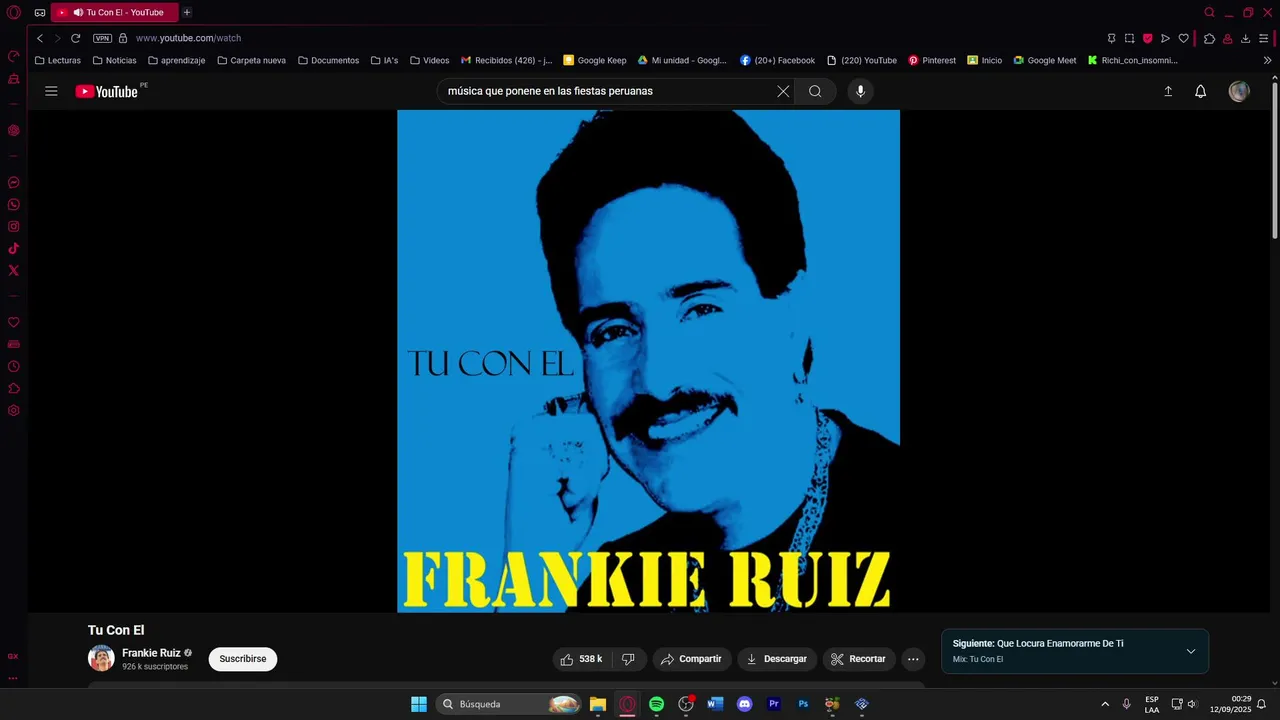Open Discord from Windows taskbar
1280x720 pixels.
click(744, 704)
